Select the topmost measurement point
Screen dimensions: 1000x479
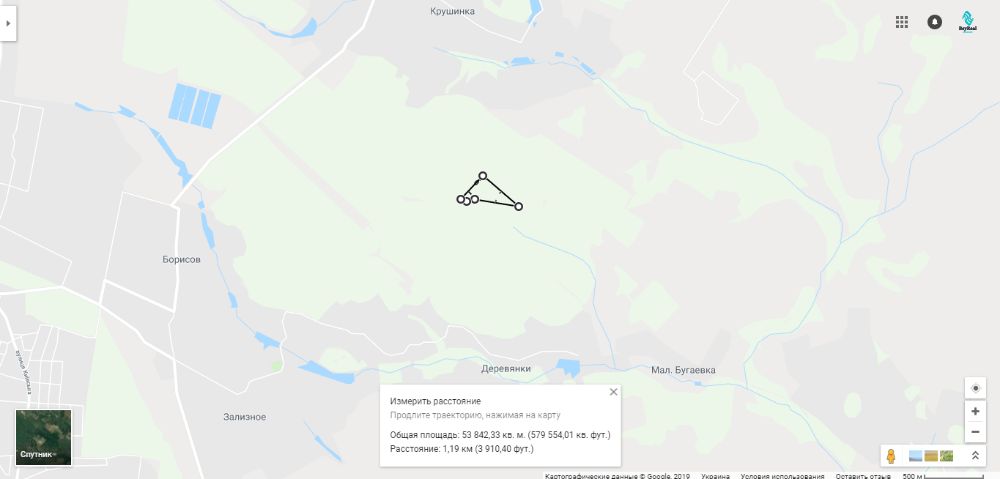tap(483, 175)
